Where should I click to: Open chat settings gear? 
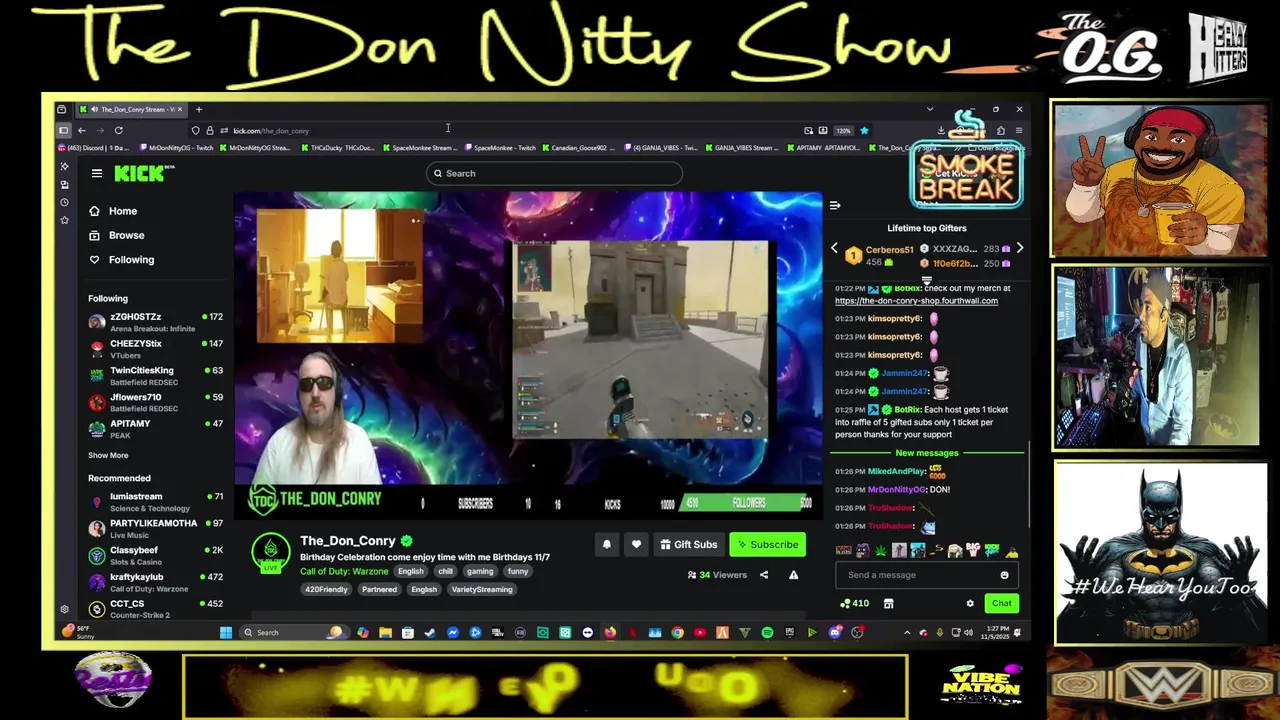[969, 604]
